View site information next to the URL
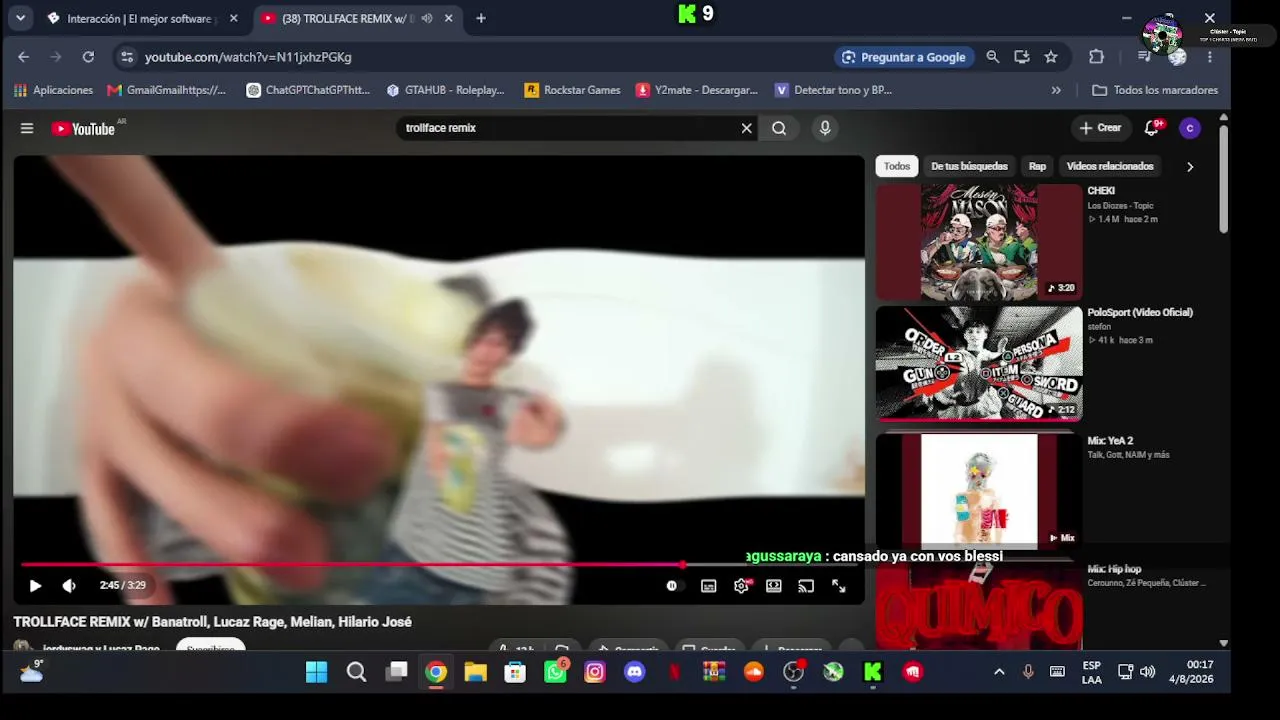Image resolution: width=1280 pixels, height=720 pixels. 126,57
